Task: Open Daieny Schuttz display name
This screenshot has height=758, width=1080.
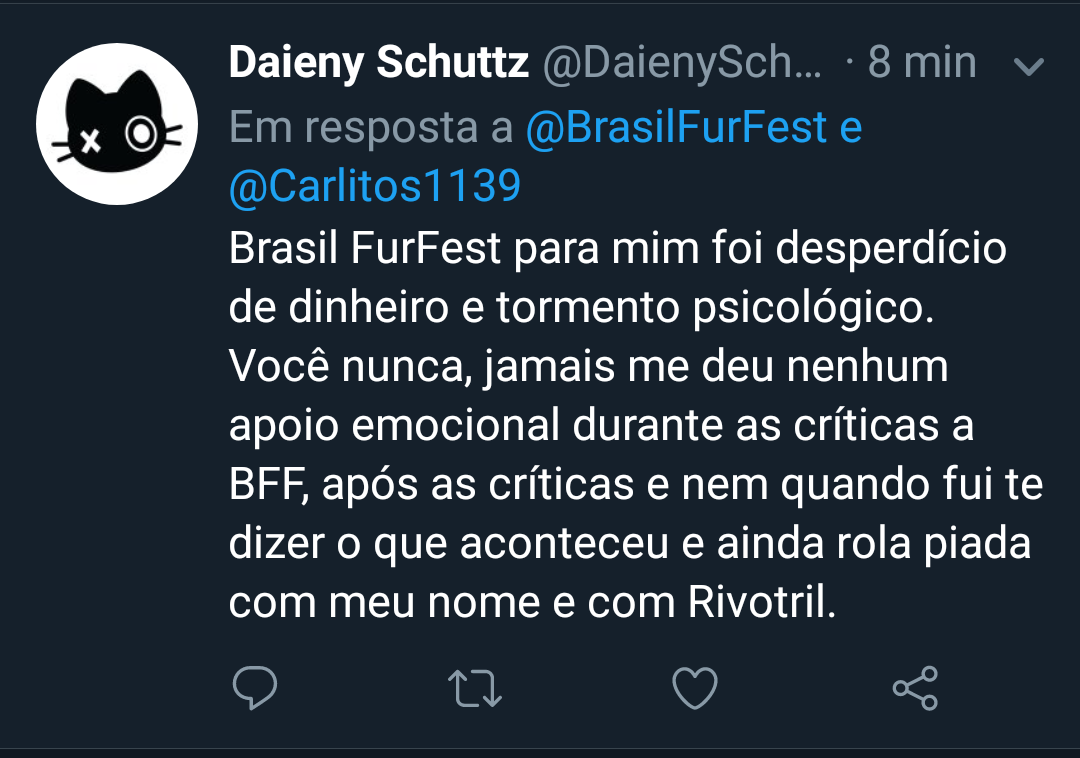Action: click(x=379, y=64)
